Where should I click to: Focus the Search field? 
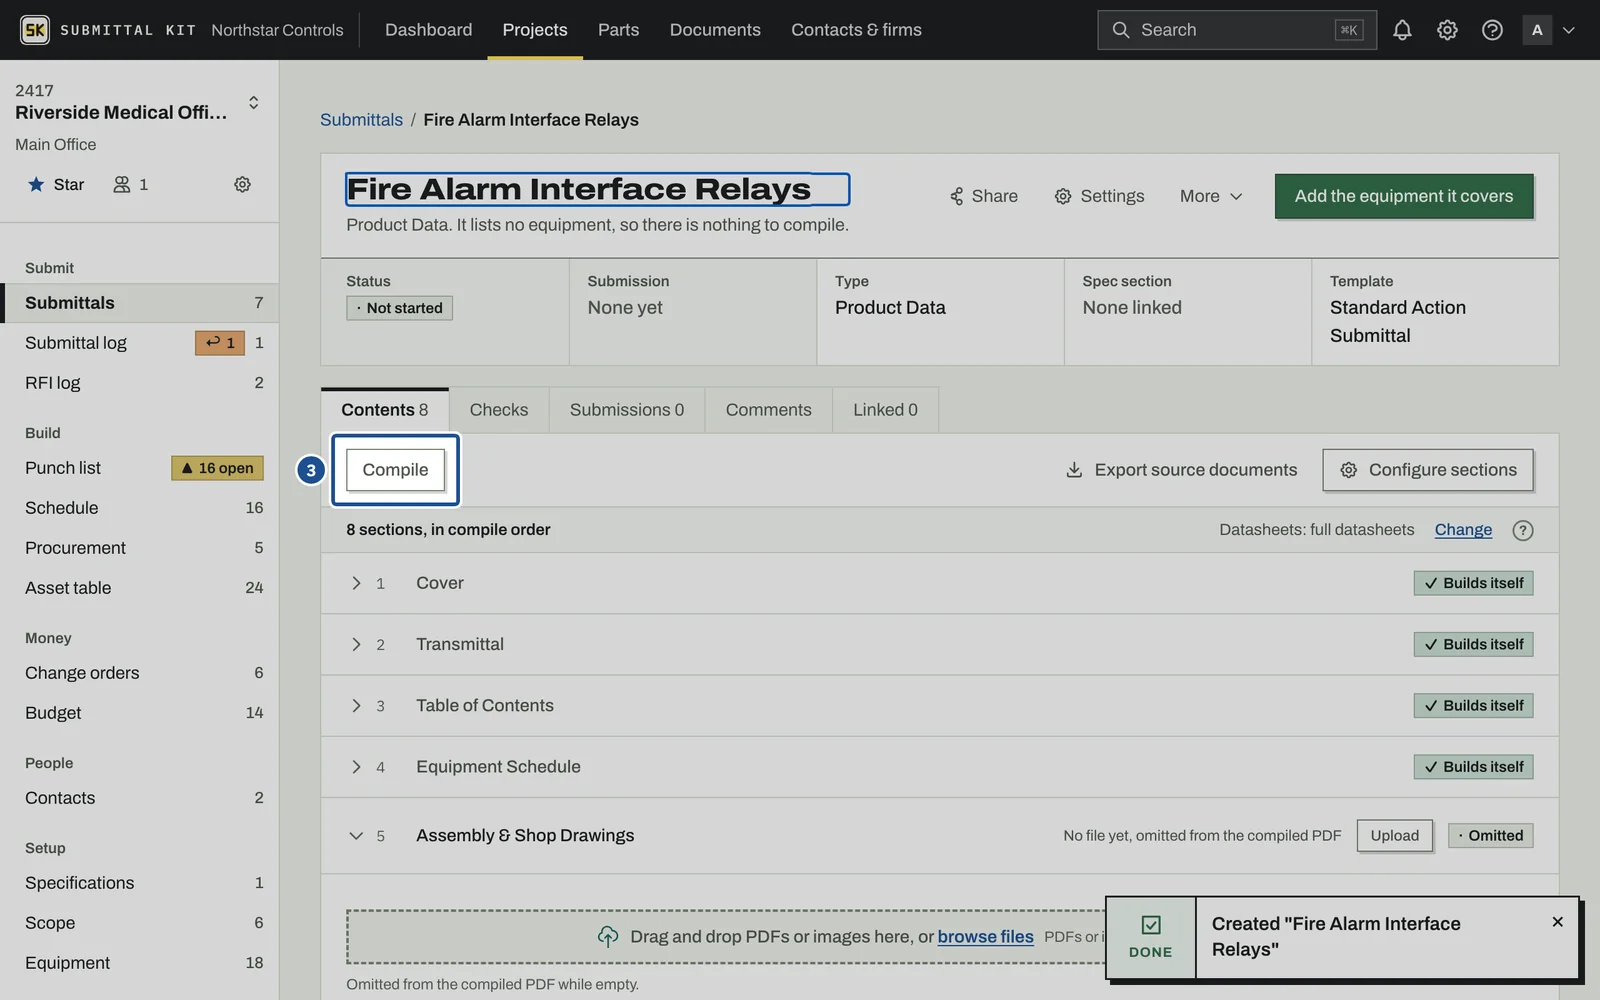point(1237,30)
